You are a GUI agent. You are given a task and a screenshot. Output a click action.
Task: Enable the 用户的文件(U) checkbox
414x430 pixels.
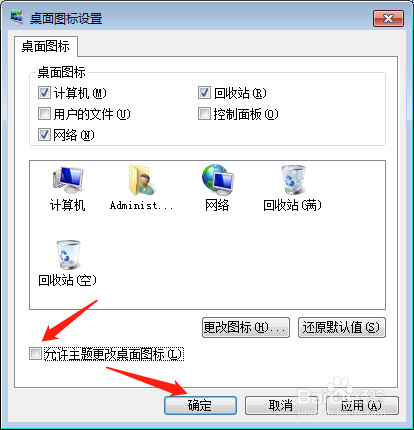coord(44,114)
